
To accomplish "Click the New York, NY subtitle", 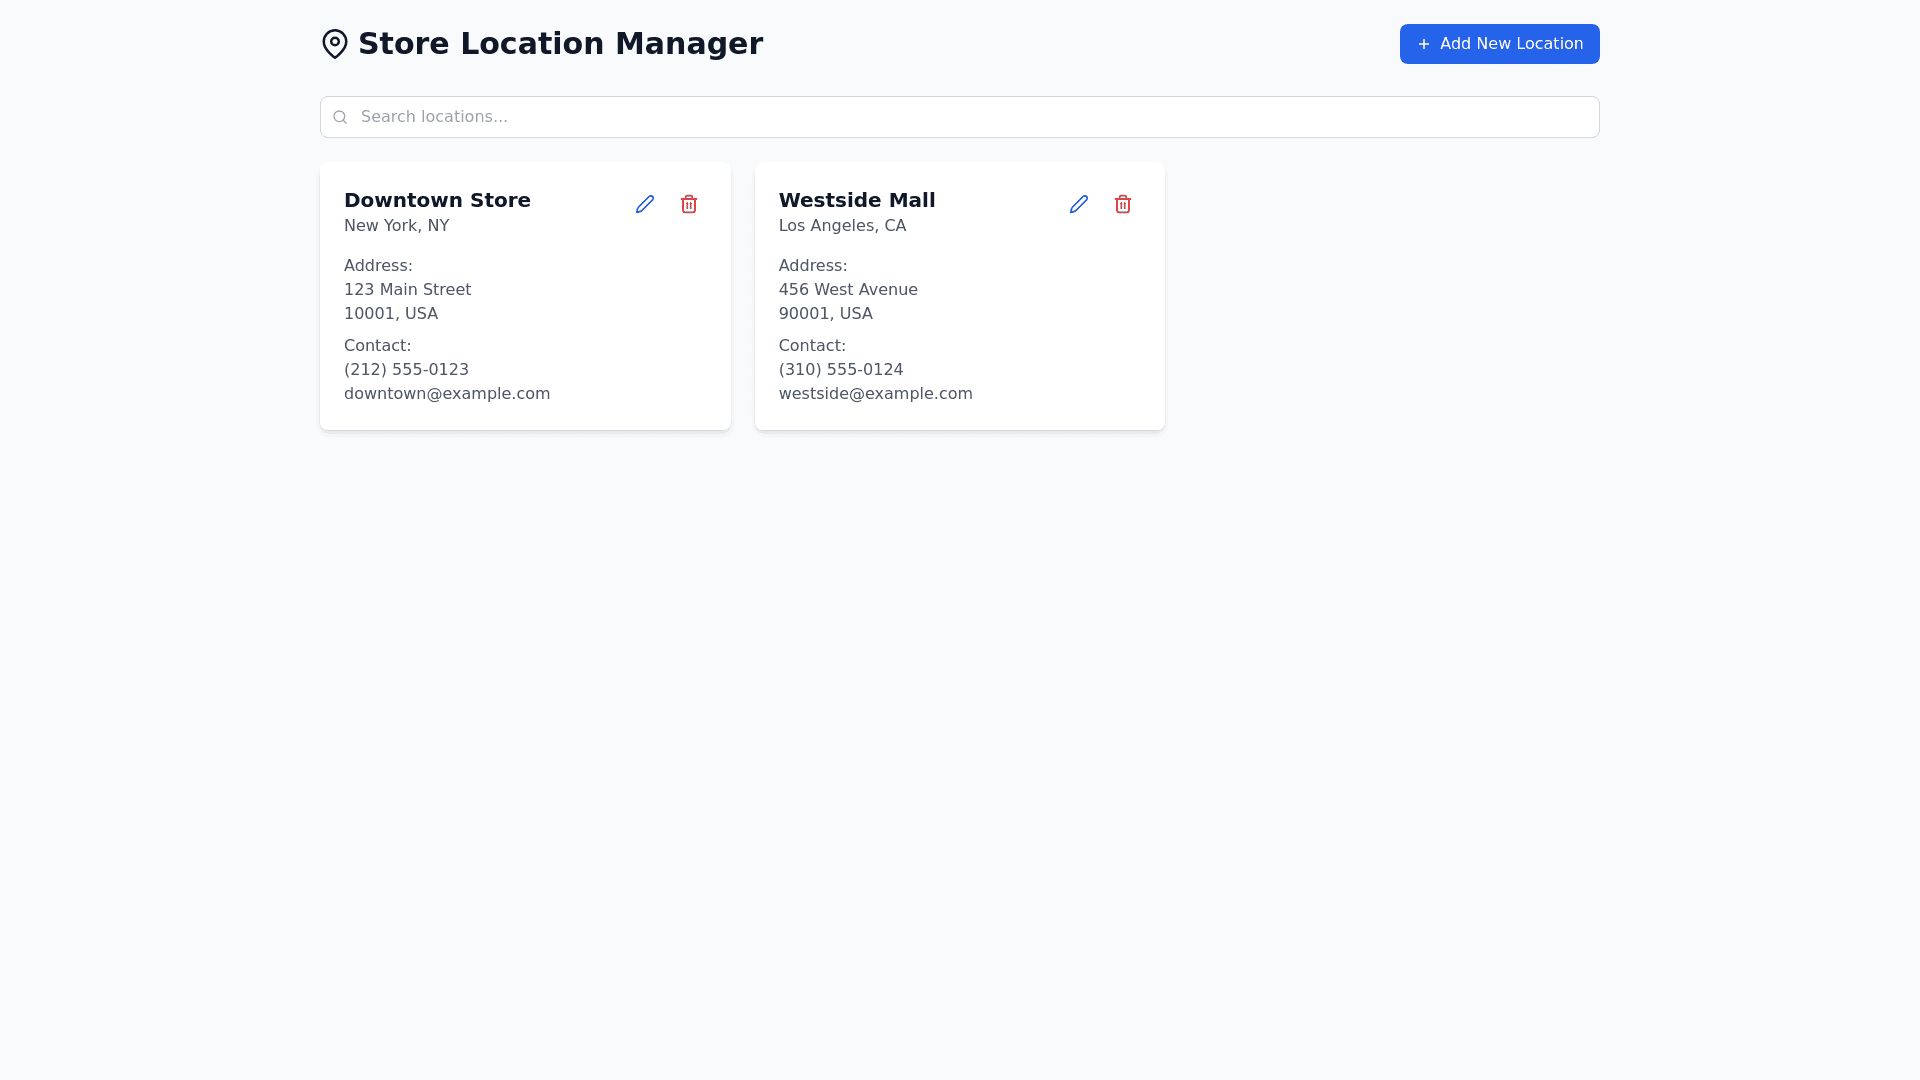I will pyautogui.click(x=396, y=226).
